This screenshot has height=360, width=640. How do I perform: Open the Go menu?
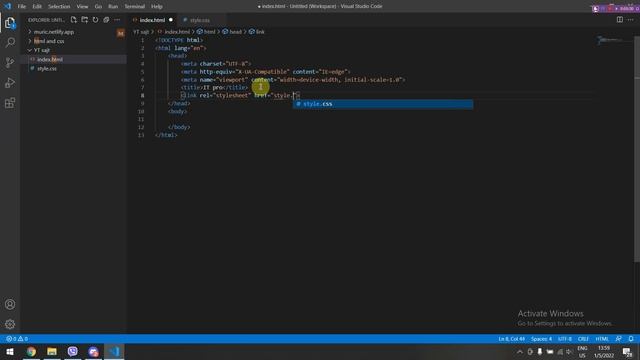coord(98,7)
